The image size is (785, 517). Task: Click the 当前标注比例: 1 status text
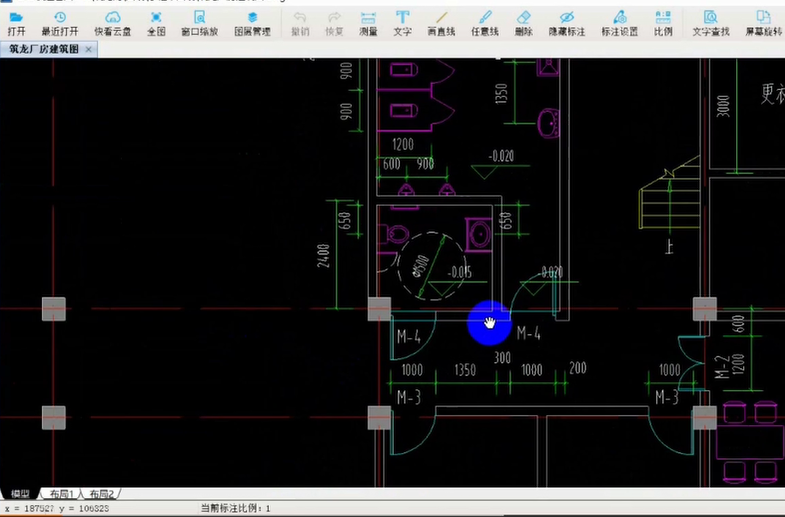point(235,508)
